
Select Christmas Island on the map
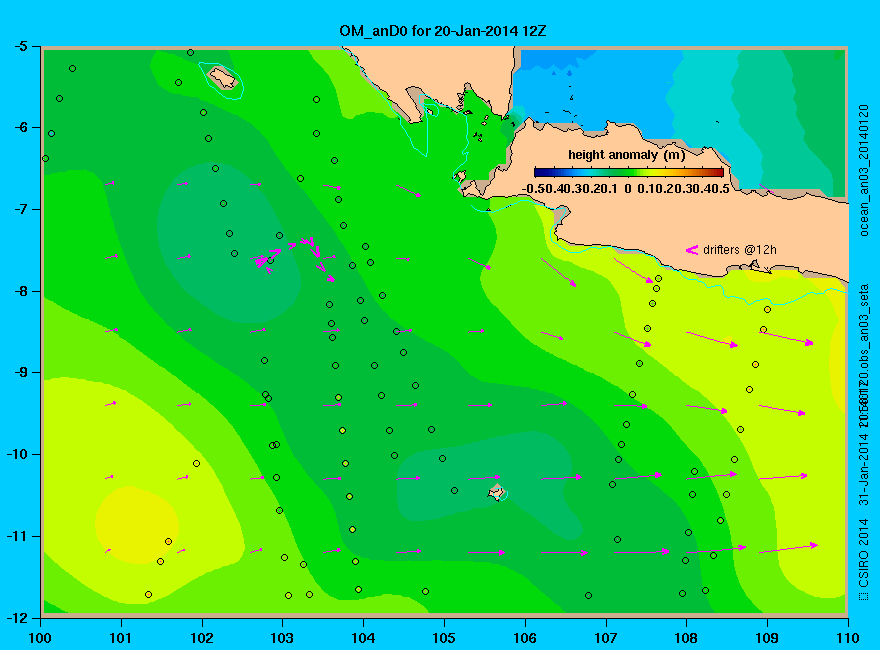tap(497, 493)
